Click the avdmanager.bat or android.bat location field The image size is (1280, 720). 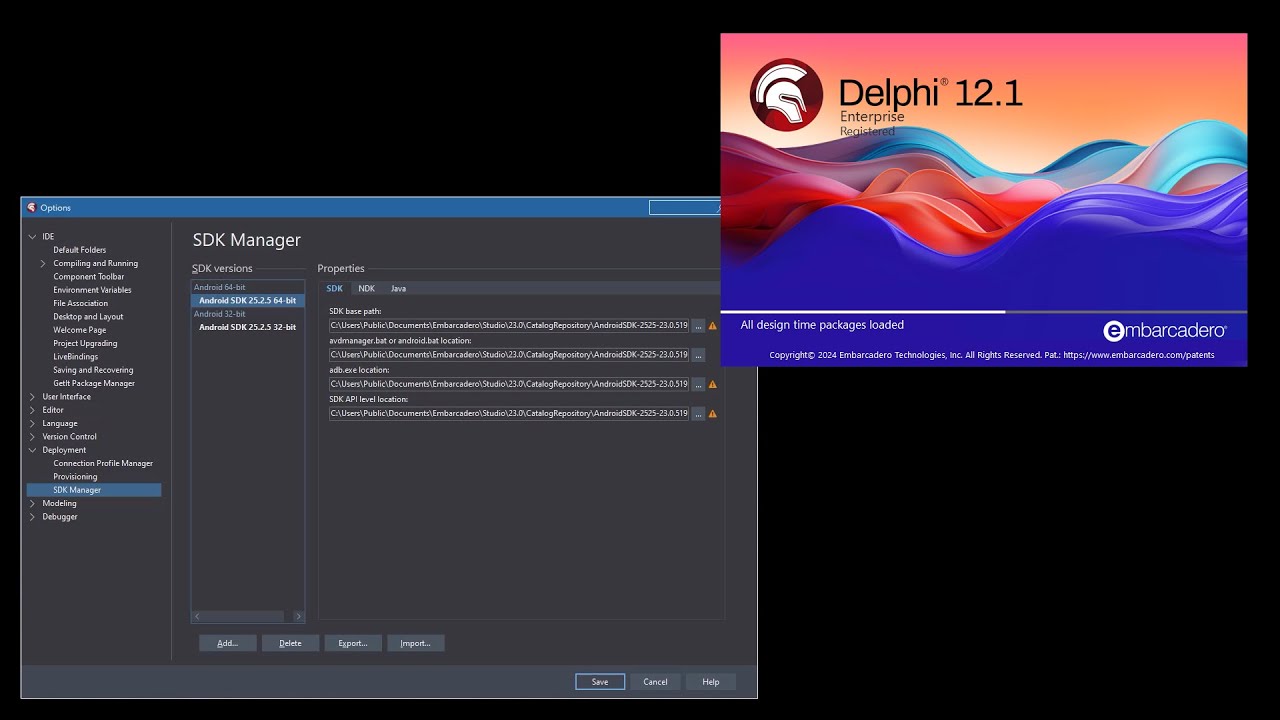point(509,355)
